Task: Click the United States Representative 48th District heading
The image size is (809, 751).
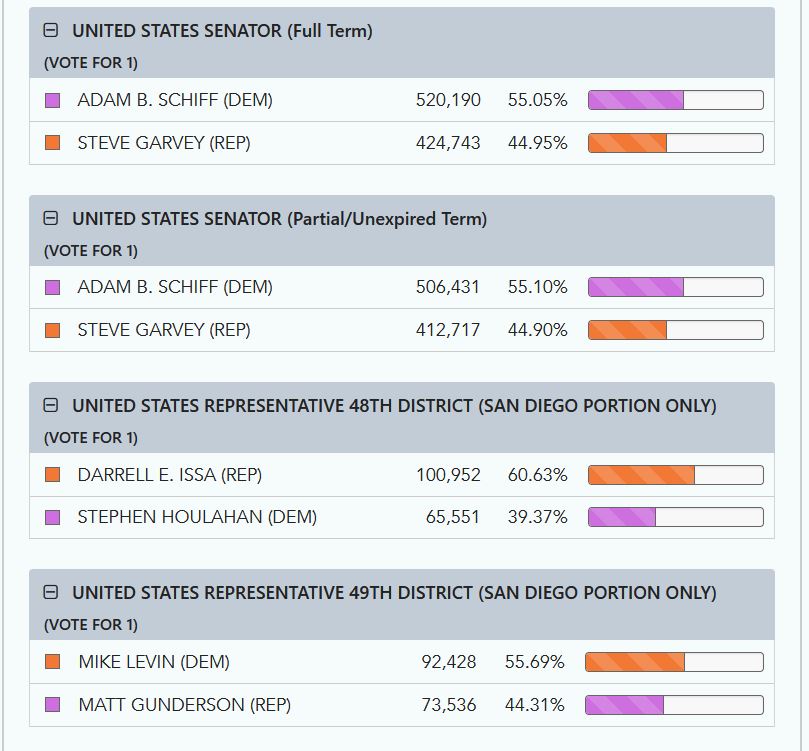Action: pyautogui.click(x=394, y=406)
